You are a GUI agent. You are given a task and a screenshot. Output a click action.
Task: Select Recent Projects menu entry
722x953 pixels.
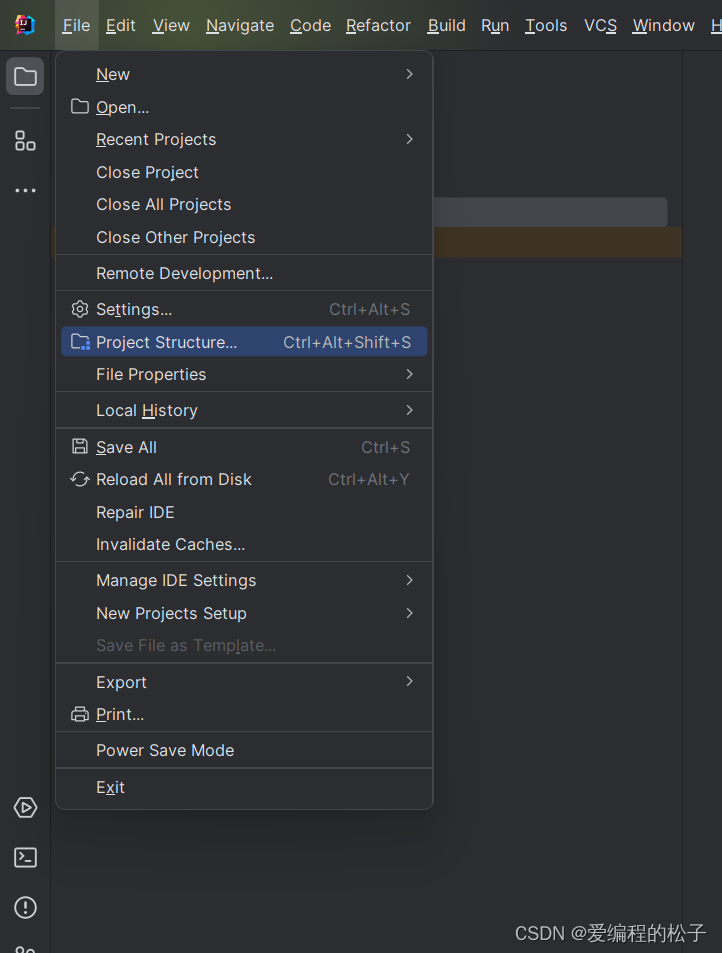244,139
